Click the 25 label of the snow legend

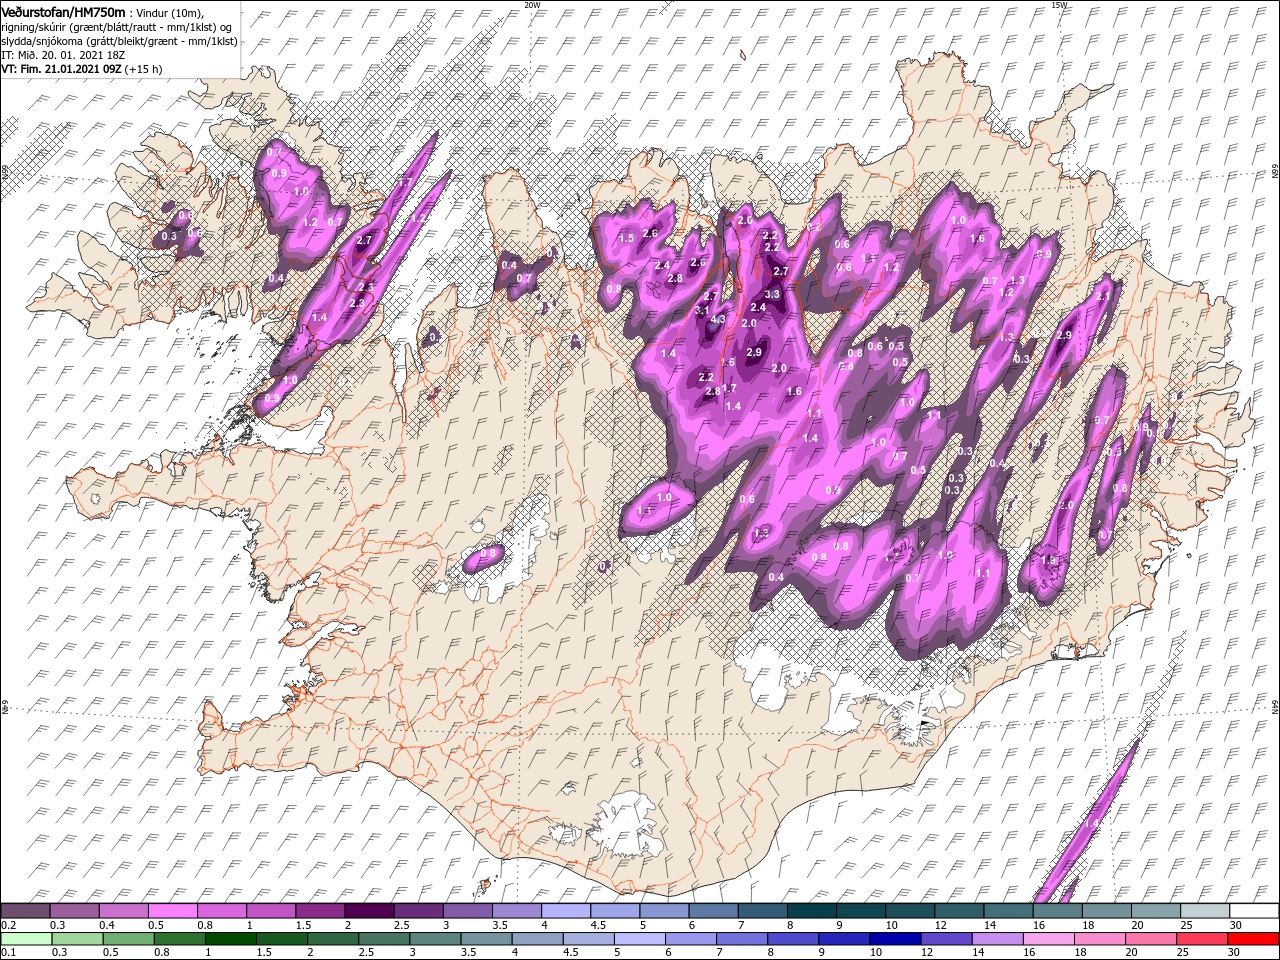(1186, 925)
